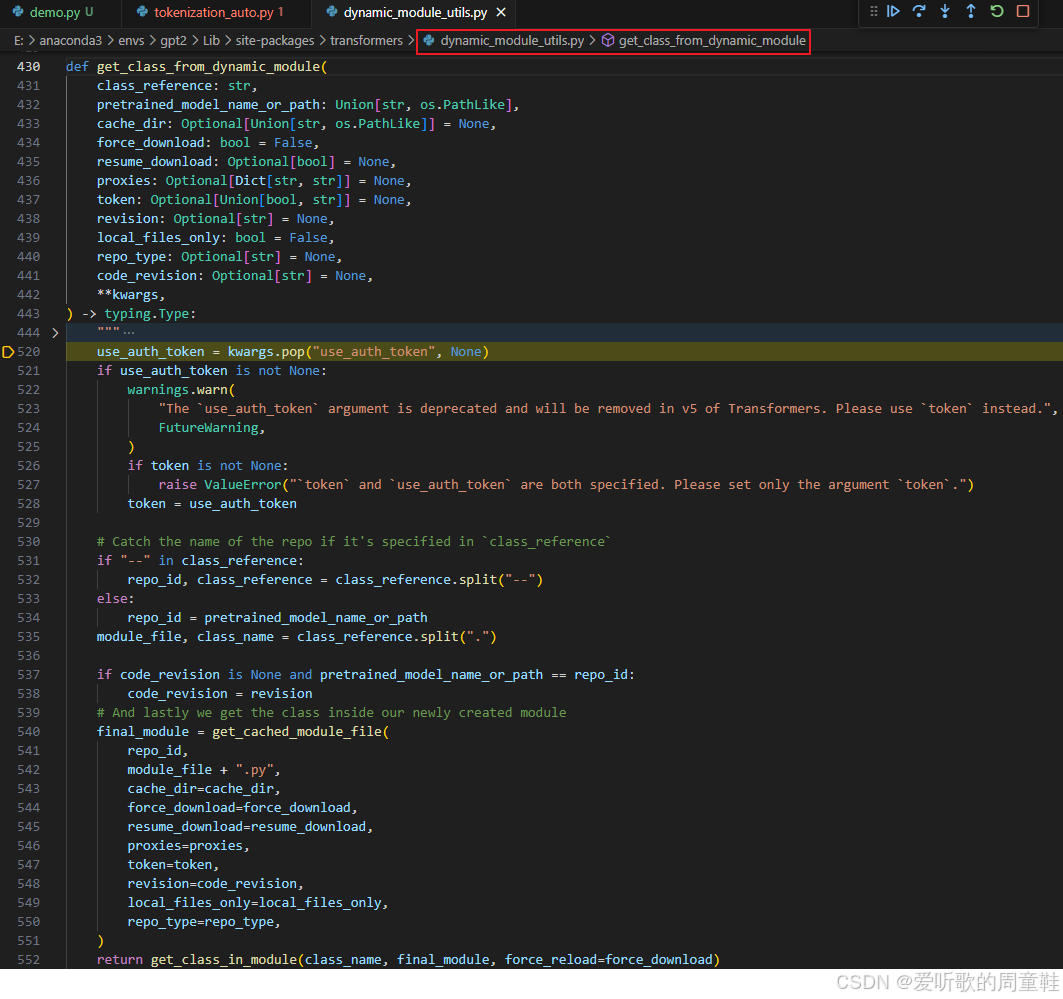
Task: Step out of the function via debug toolbar
Action: point(971,11)
